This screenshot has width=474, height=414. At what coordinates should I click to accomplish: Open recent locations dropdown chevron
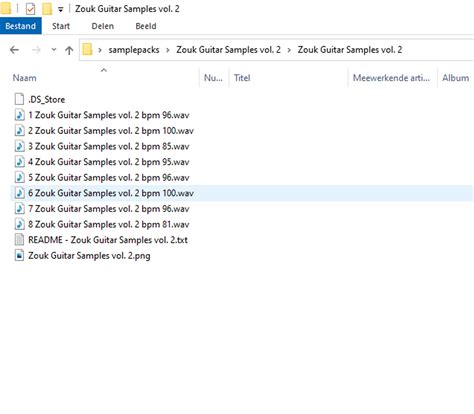tap(54, 50)
